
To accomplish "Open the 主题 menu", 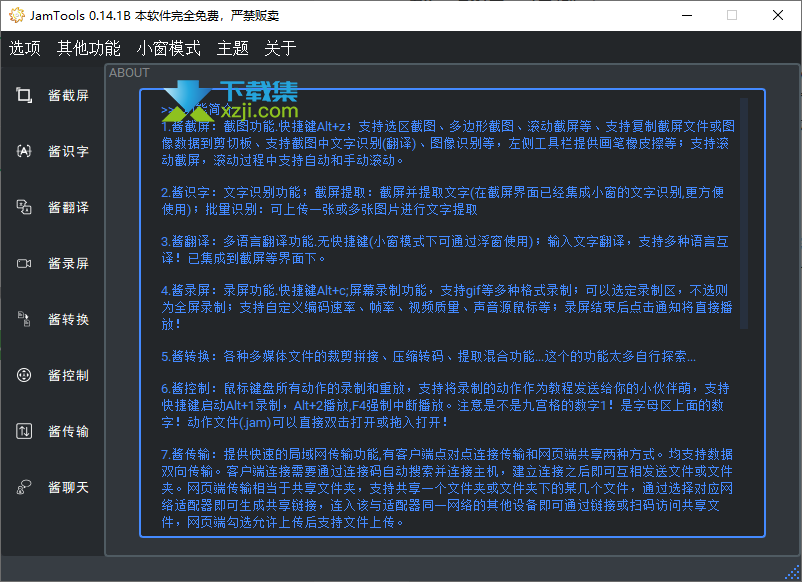I will click(233, 48).
